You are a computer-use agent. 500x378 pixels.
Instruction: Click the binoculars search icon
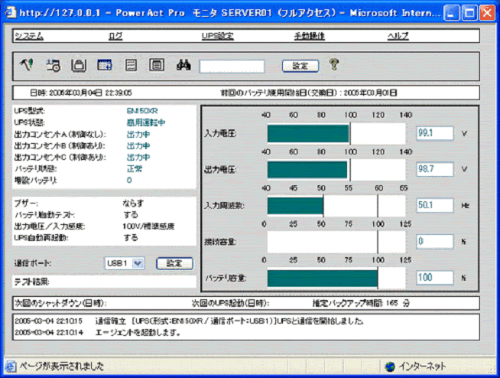184,65
